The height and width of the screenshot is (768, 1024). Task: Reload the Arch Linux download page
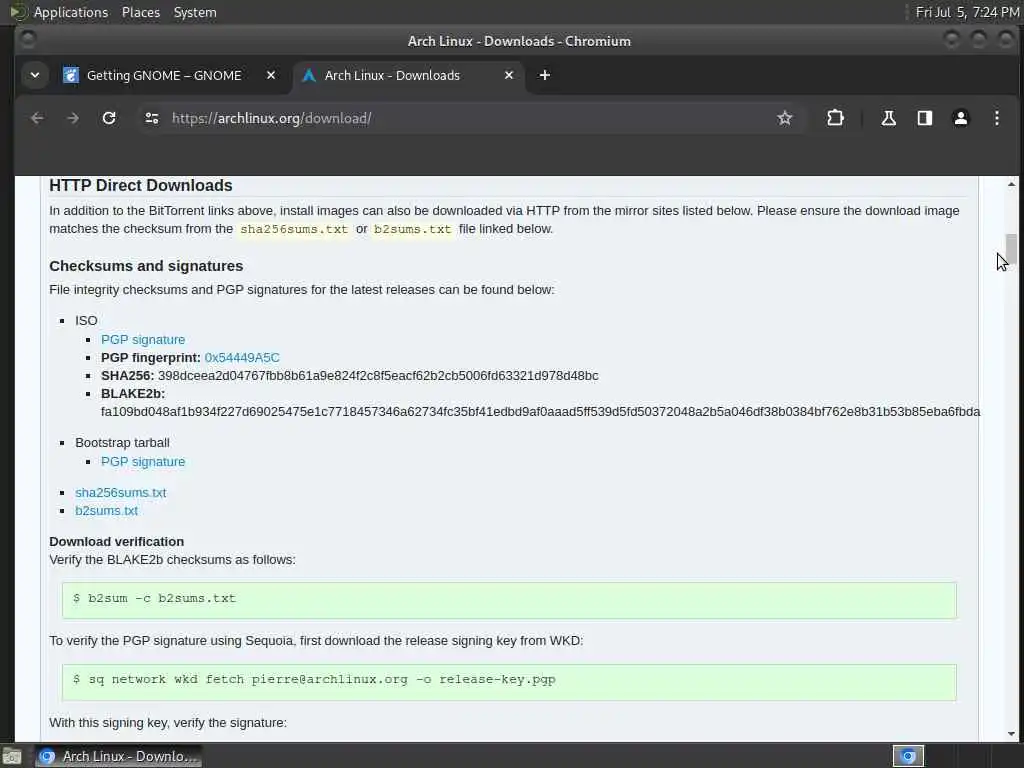pos(109,118)
